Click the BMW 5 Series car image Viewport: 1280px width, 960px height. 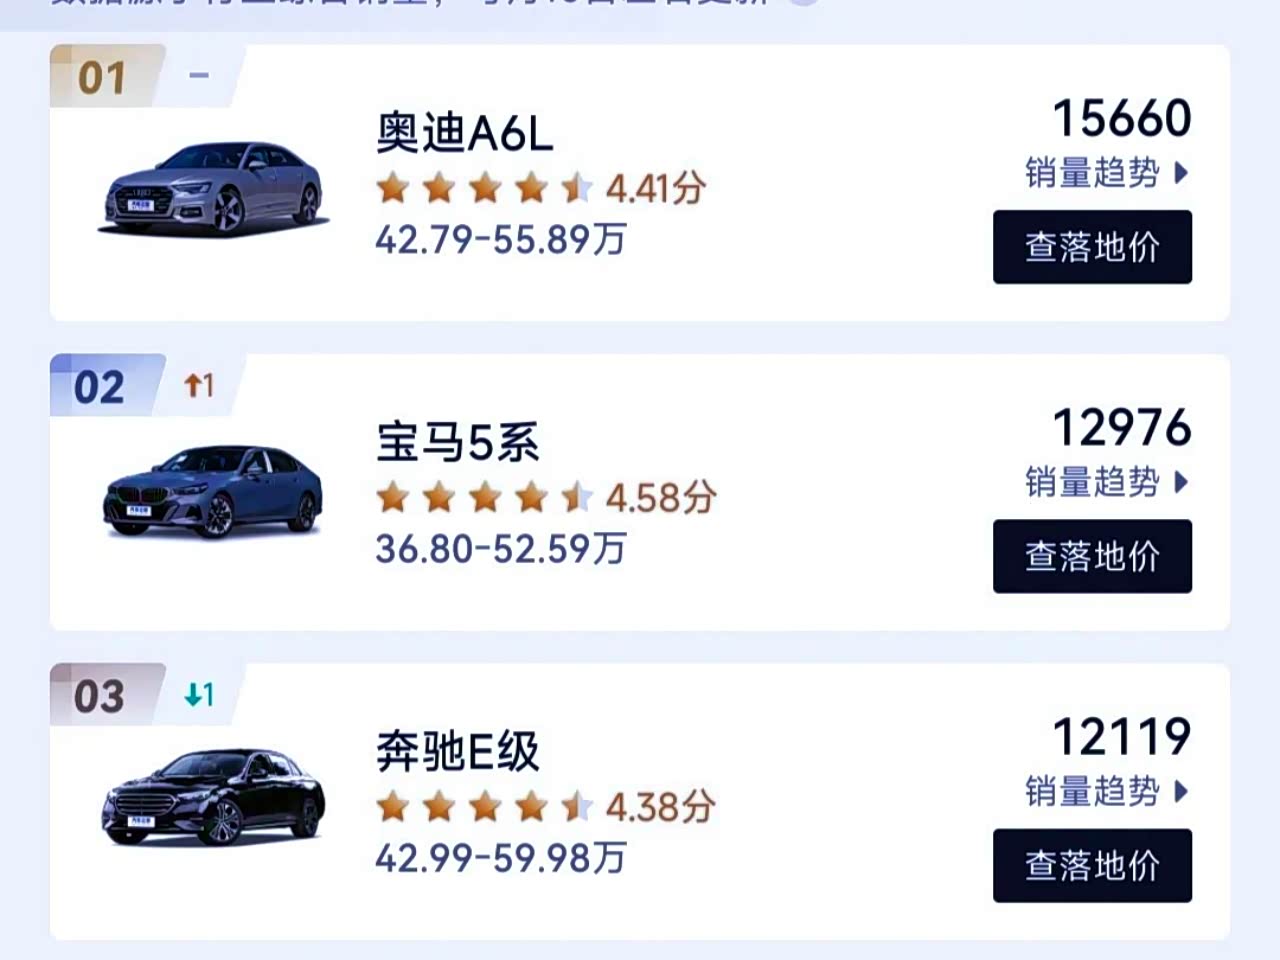213,492
